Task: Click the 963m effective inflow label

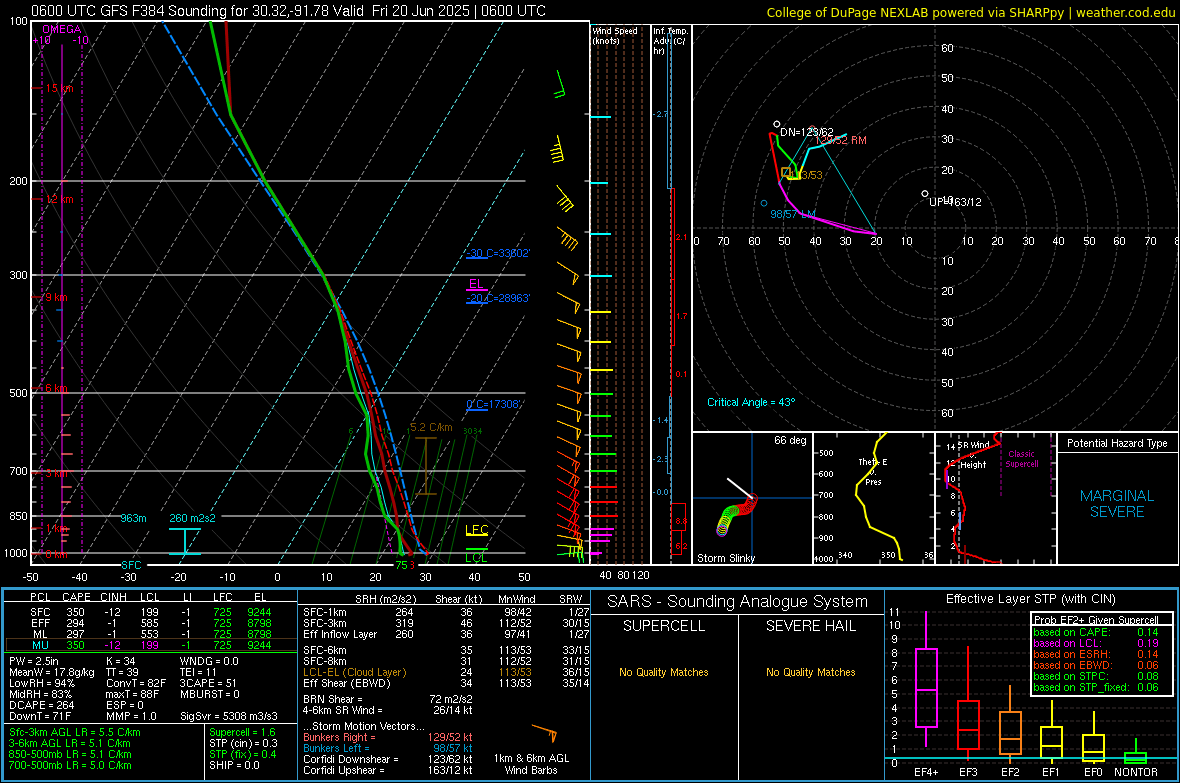Action: (x=133, y=518)
